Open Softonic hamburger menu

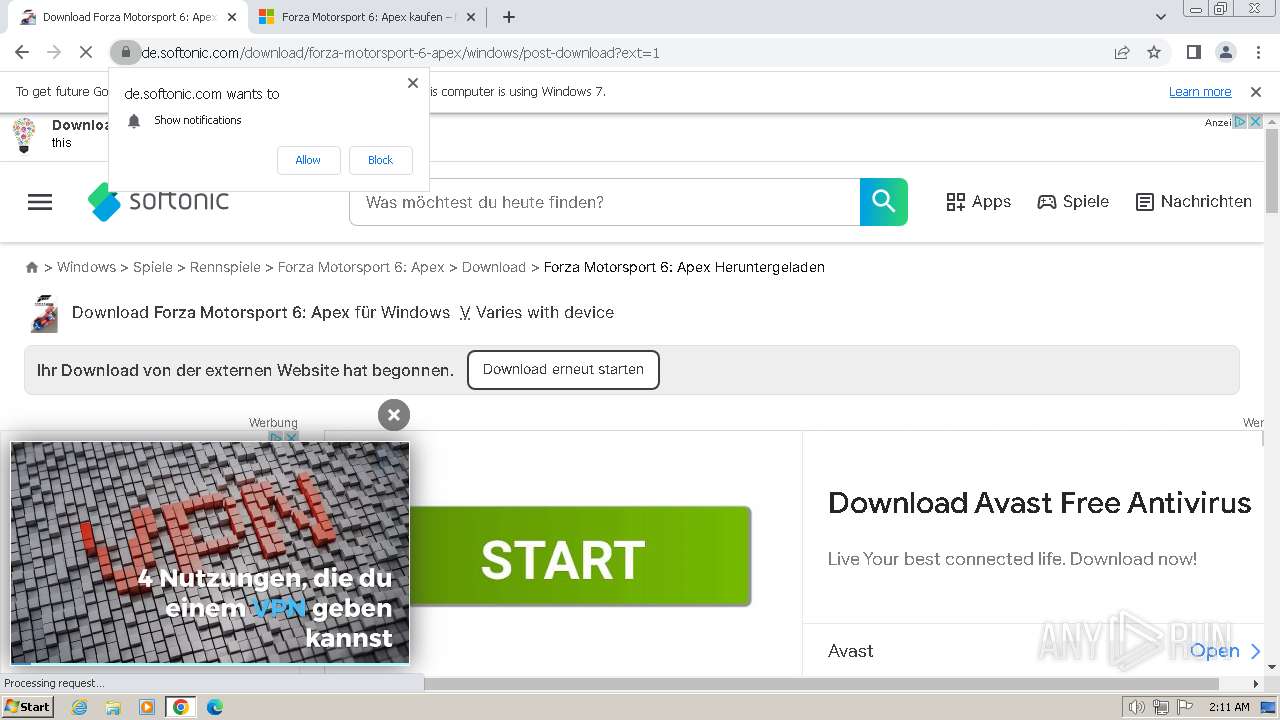[x=40, y=202]
